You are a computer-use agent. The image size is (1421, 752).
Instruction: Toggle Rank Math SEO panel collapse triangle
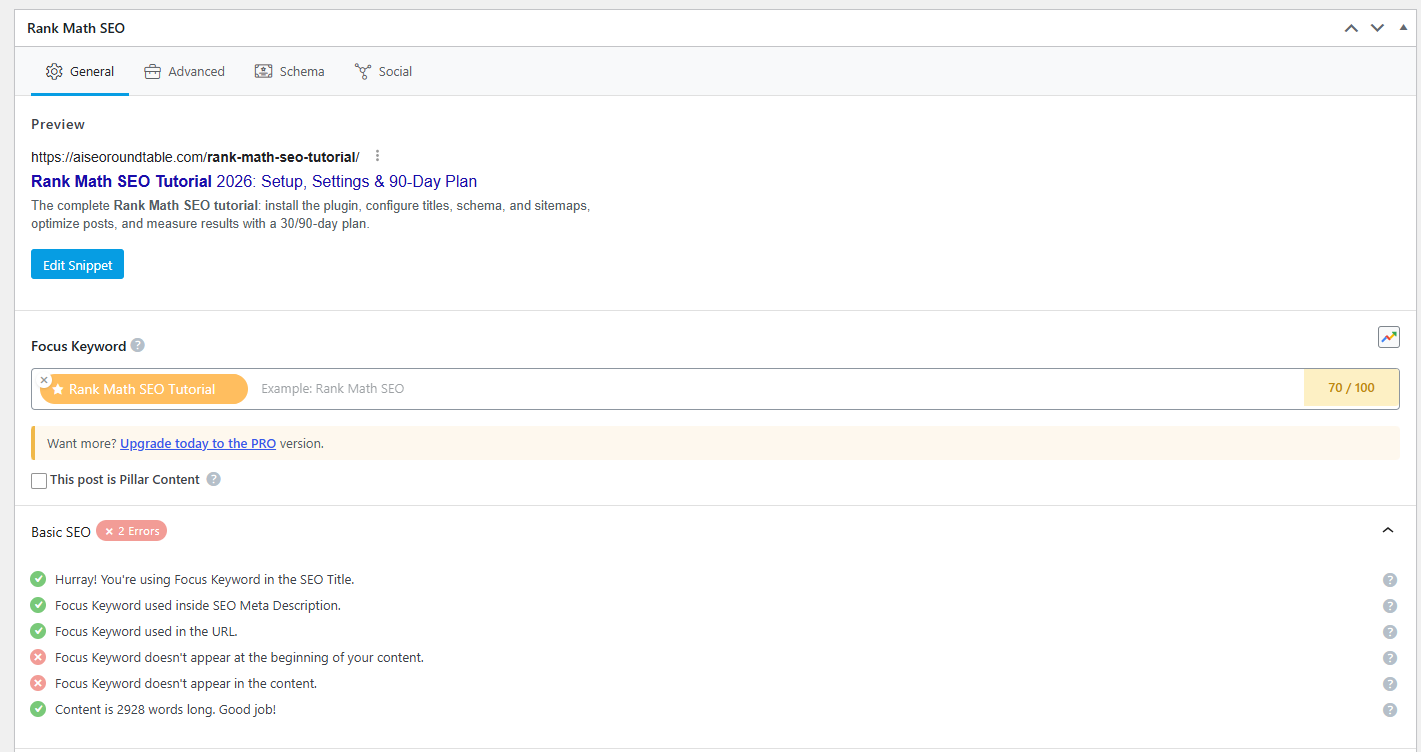(1403, 28)
